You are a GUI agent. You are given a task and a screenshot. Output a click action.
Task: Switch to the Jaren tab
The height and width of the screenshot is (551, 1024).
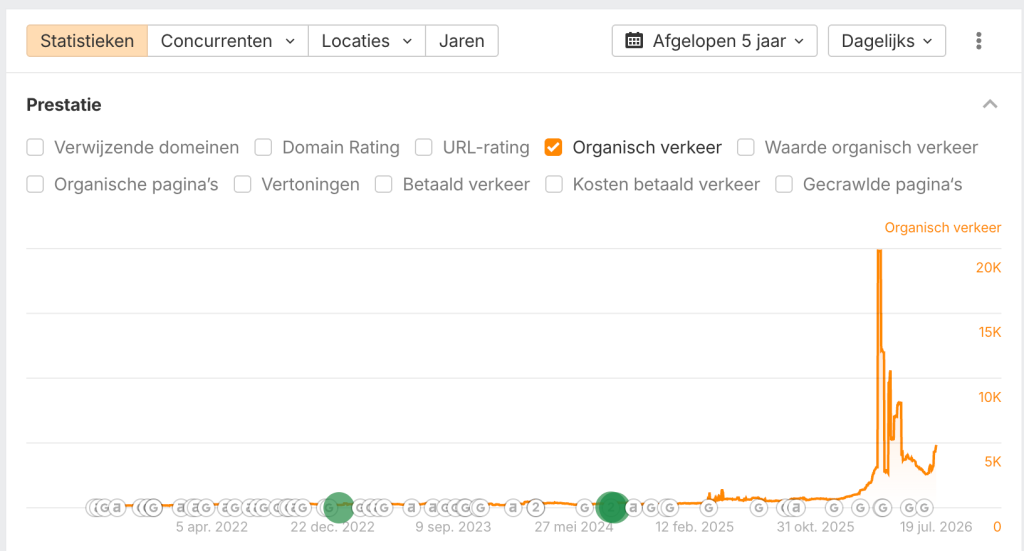462,40
